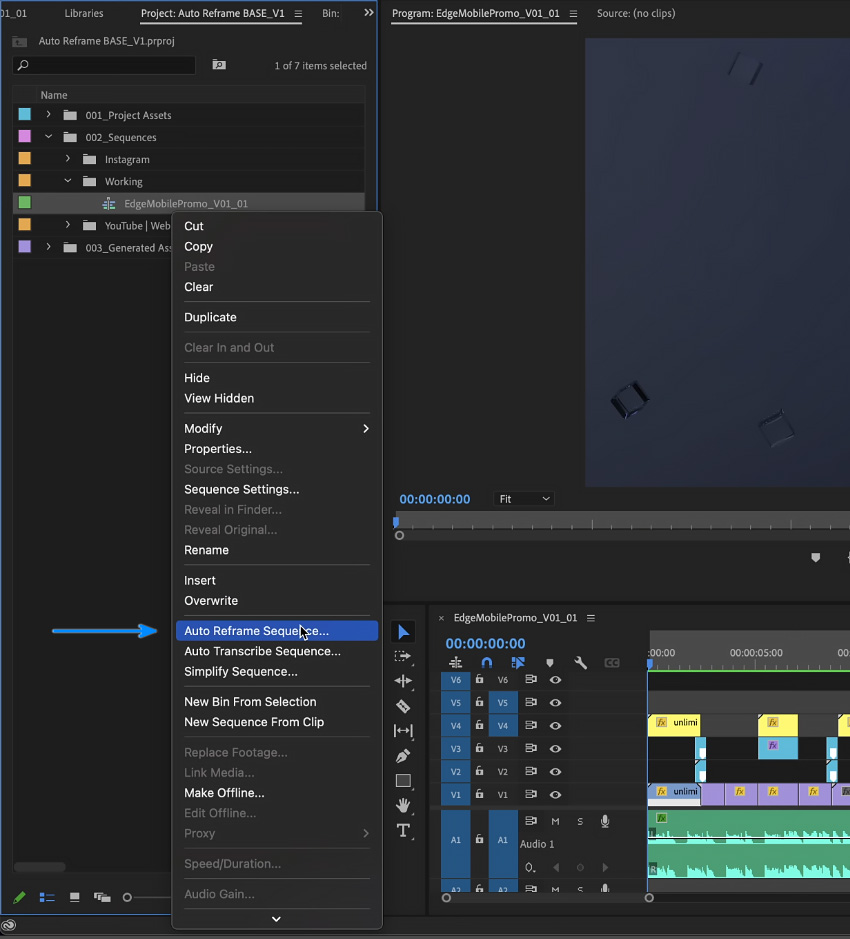Viewport: 850px width, 939px height.
Task: Open timeline wrench display settings
Action: click(x=580, y=662)
